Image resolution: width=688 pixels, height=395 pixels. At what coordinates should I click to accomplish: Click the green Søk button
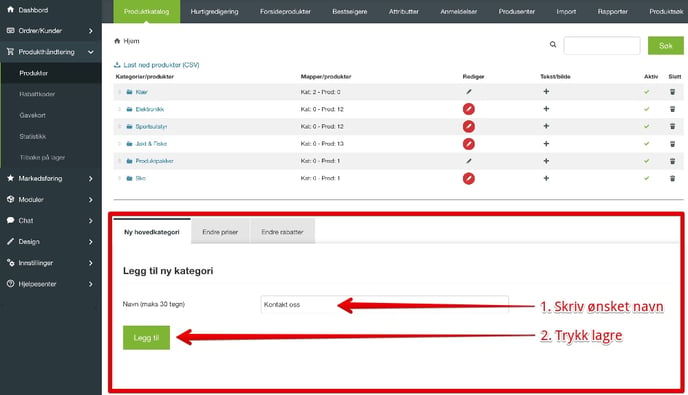[666, 45]
